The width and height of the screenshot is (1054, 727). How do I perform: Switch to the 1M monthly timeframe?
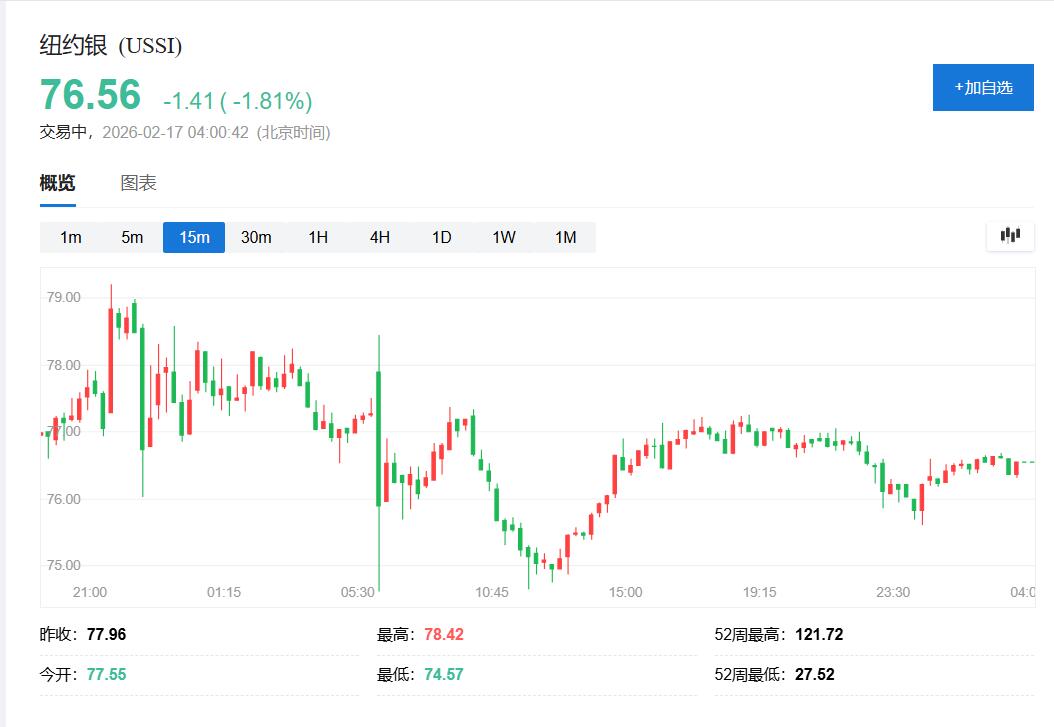click(x=566, y=237)
